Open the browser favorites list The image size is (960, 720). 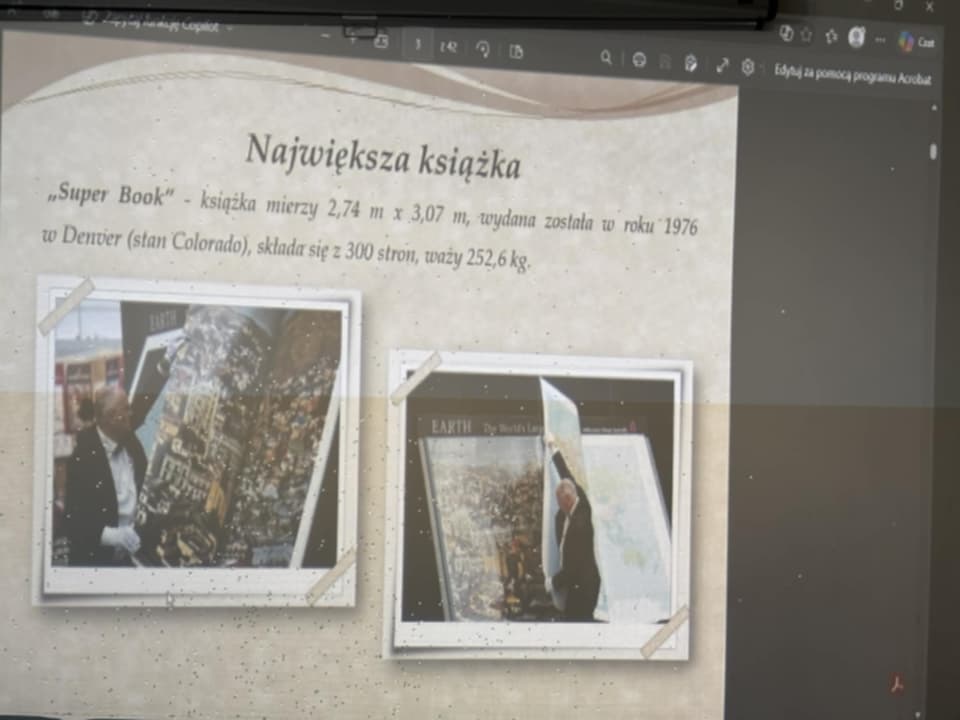click(831, 36)
